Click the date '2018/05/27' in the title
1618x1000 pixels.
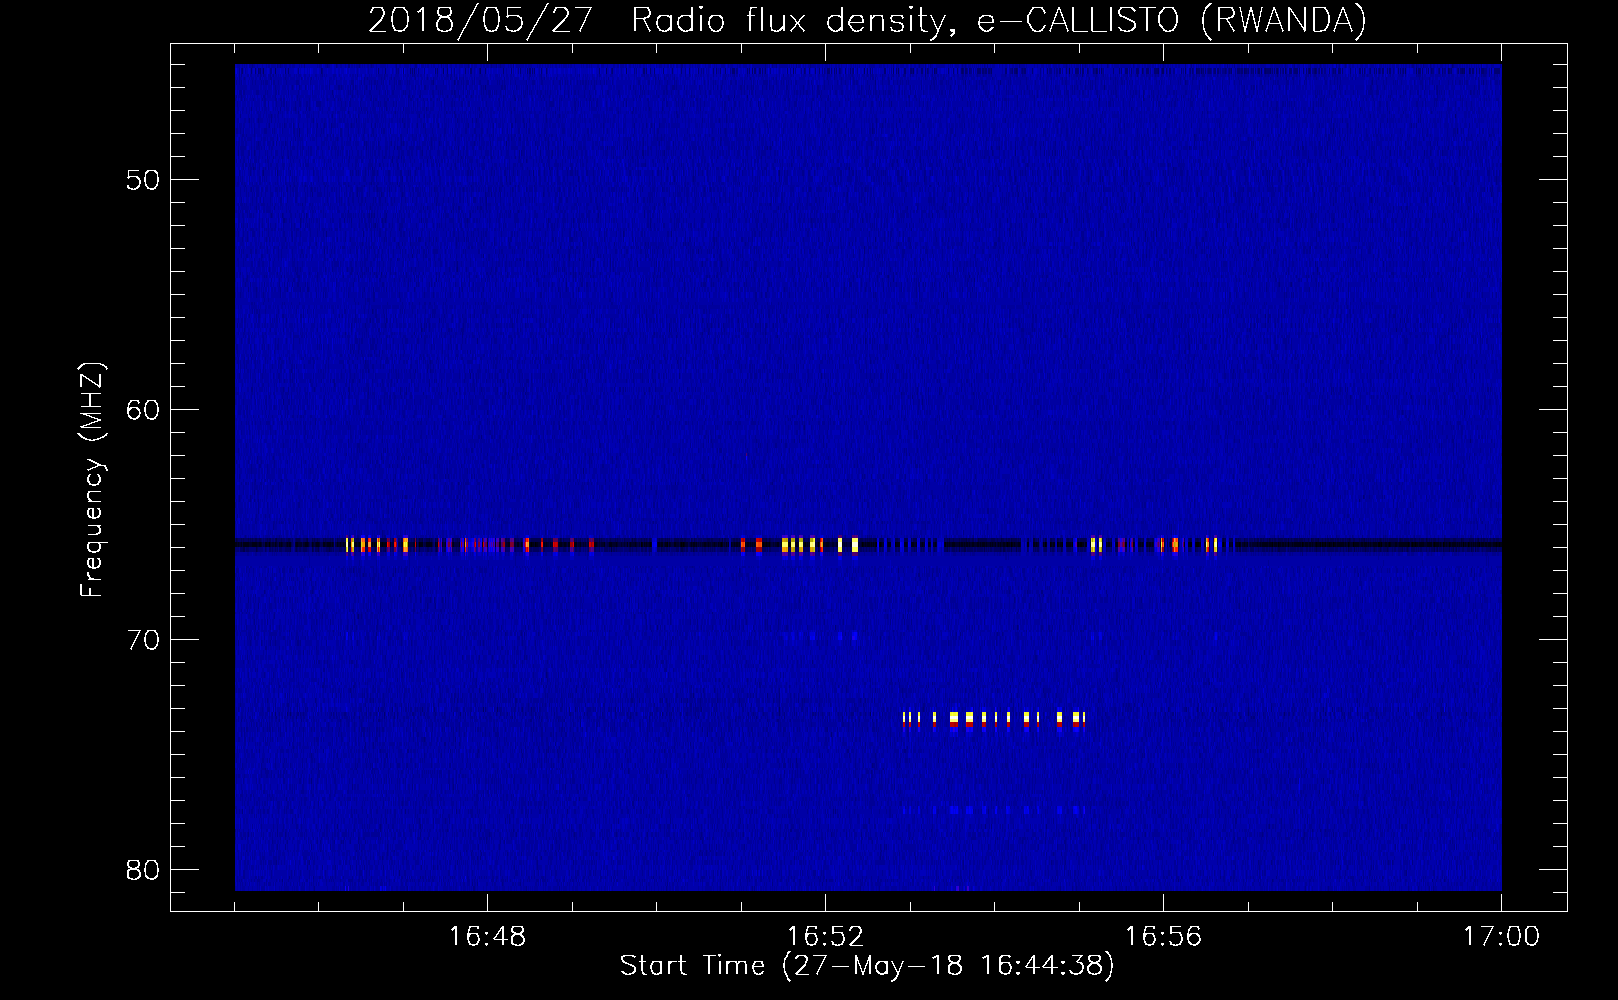coord(481,20)
